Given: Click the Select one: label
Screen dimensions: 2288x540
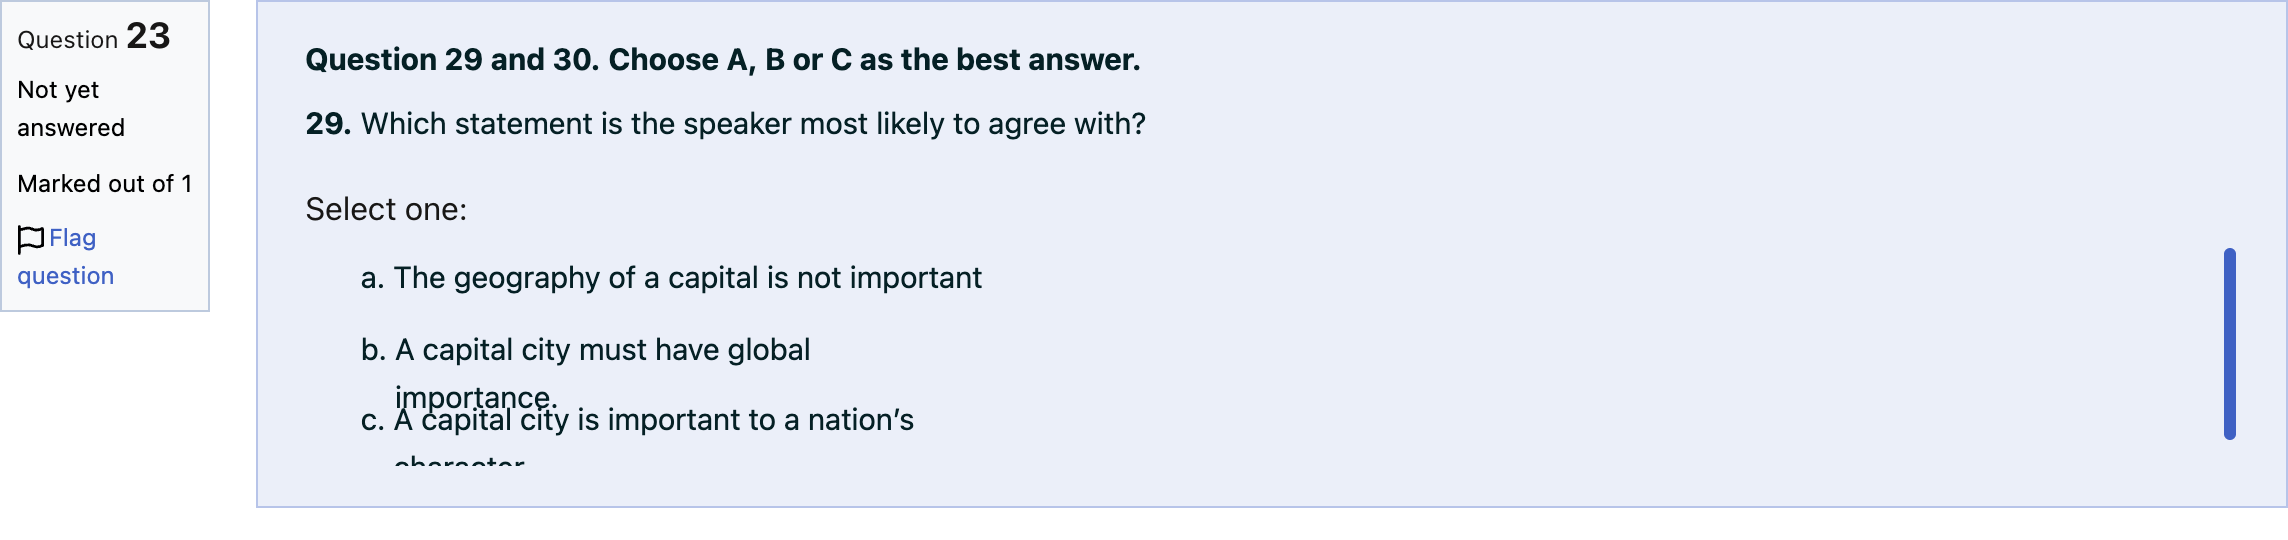Looking at the screenshot, I should [386, 210].
